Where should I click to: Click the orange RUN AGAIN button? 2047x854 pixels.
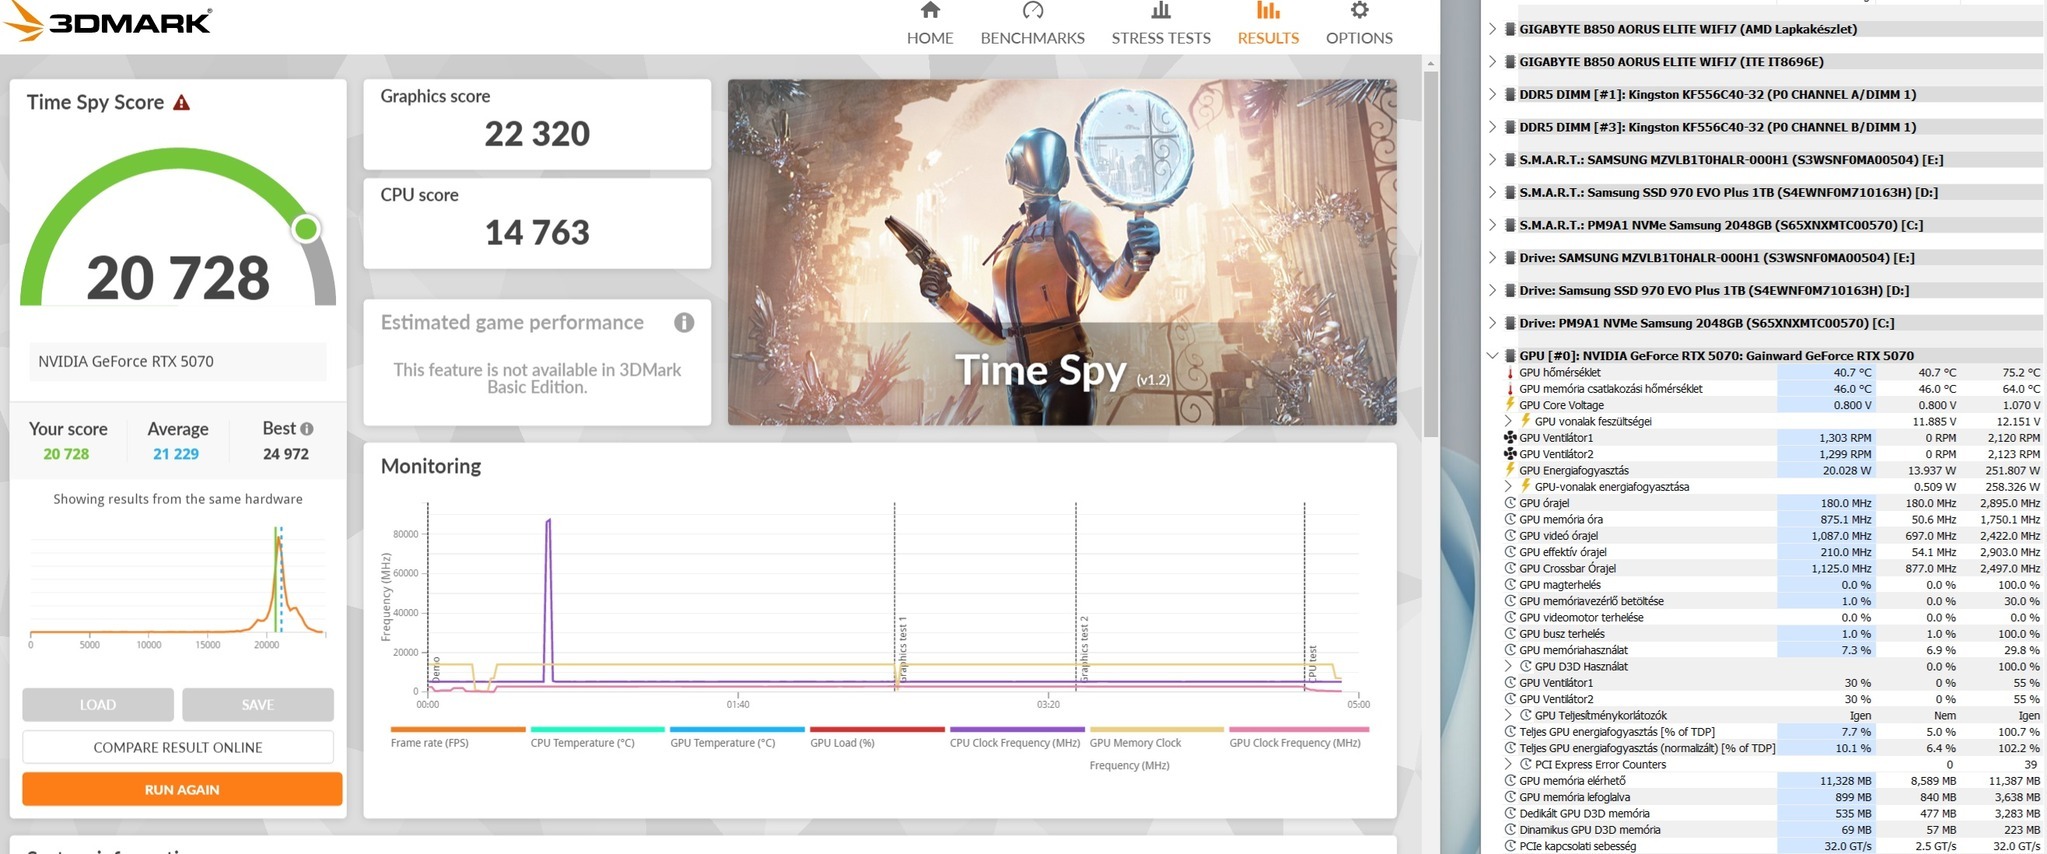click(182, 789)
